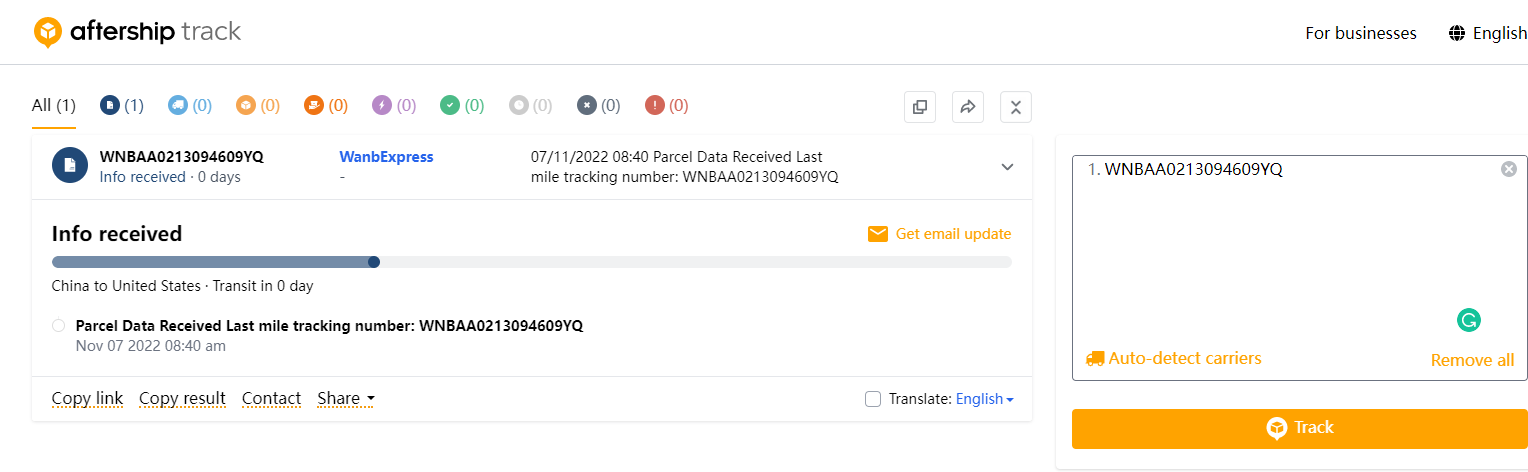
Task: Open the Share dropdown menu
Action: (346, 398)
